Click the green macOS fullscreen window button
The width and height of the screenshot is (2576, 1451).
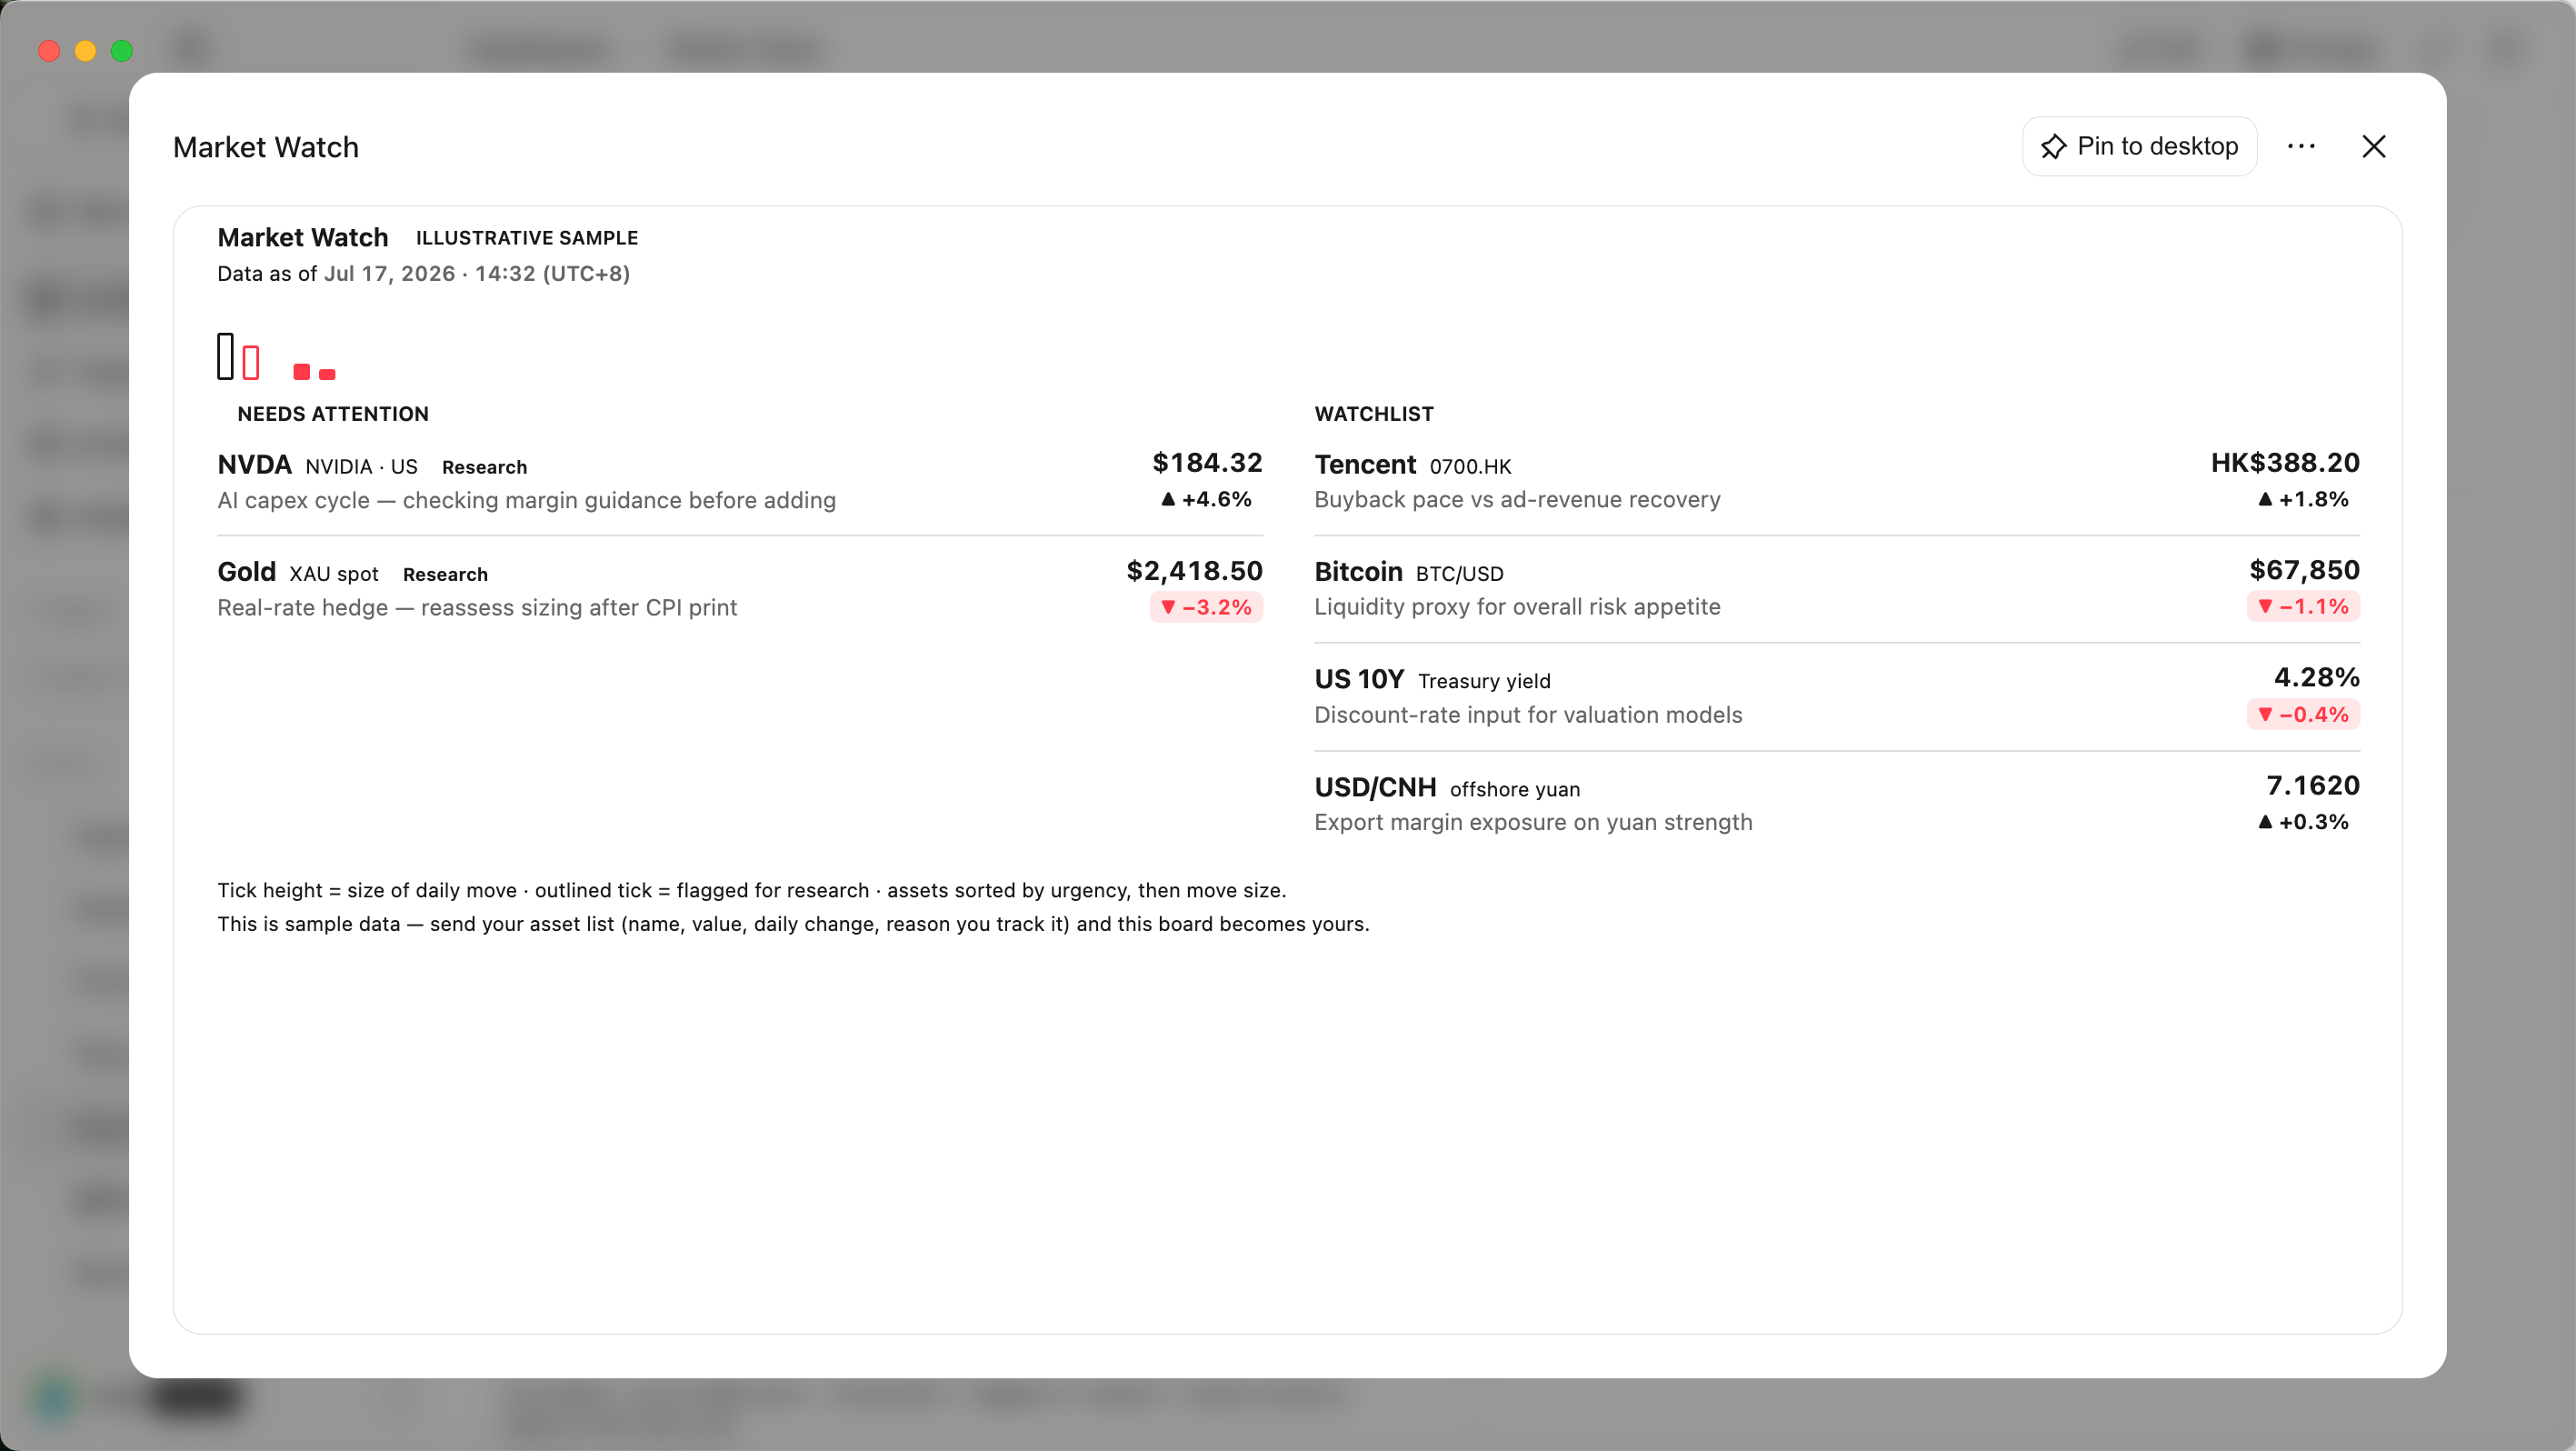[x=122, y=50]
